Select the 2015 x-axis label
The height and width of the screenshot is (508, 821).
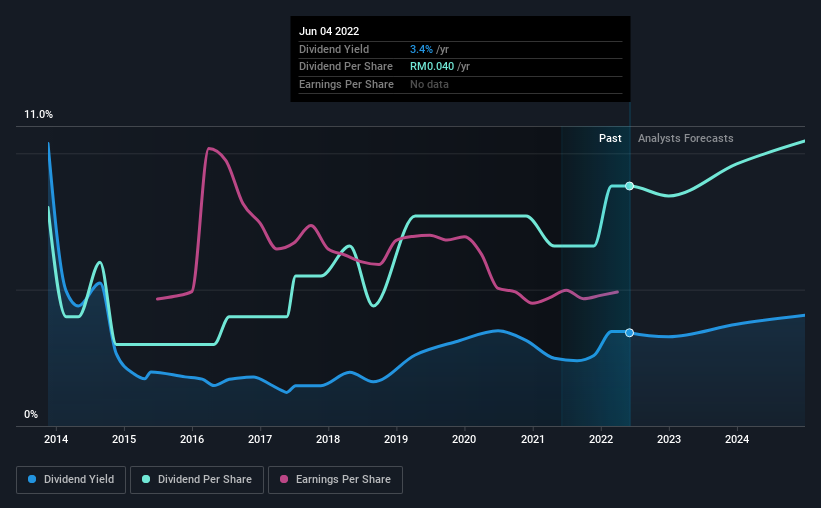click(x=124, y=439)
